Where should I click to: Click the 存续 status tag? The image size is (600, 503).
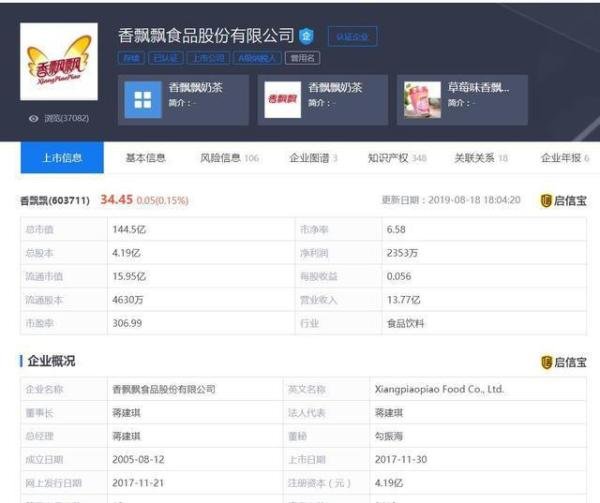click(131, 58)
